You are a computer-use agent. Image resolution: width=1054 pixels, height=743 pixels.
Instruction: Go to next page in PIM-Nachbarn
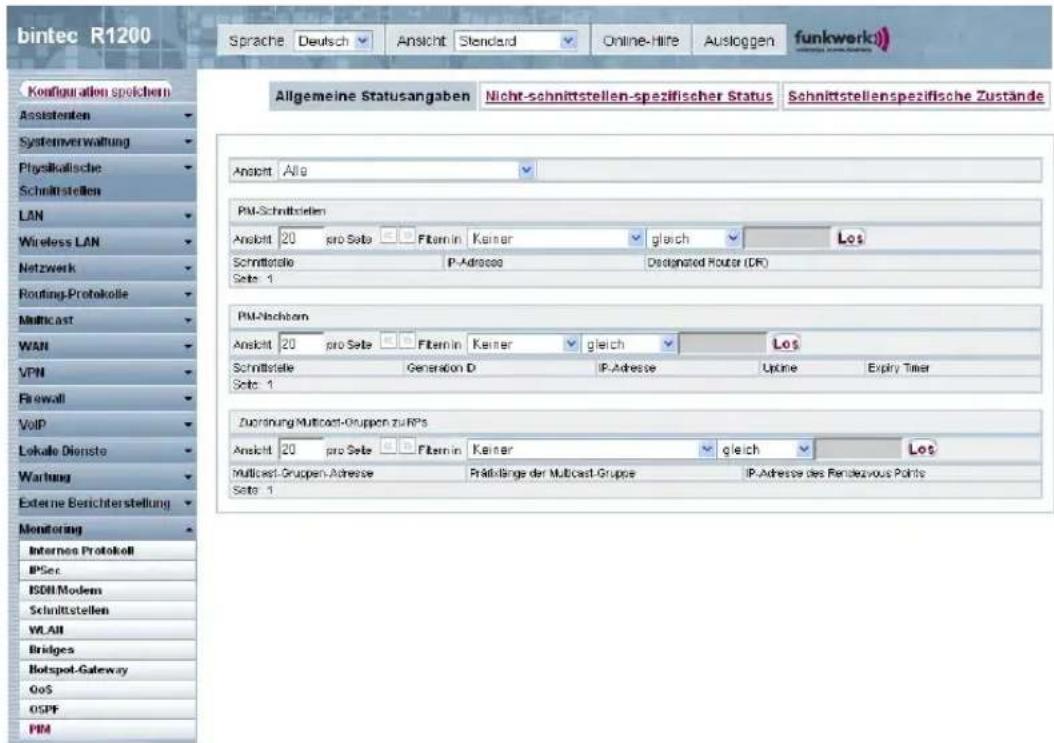click(x=406, y=341)
